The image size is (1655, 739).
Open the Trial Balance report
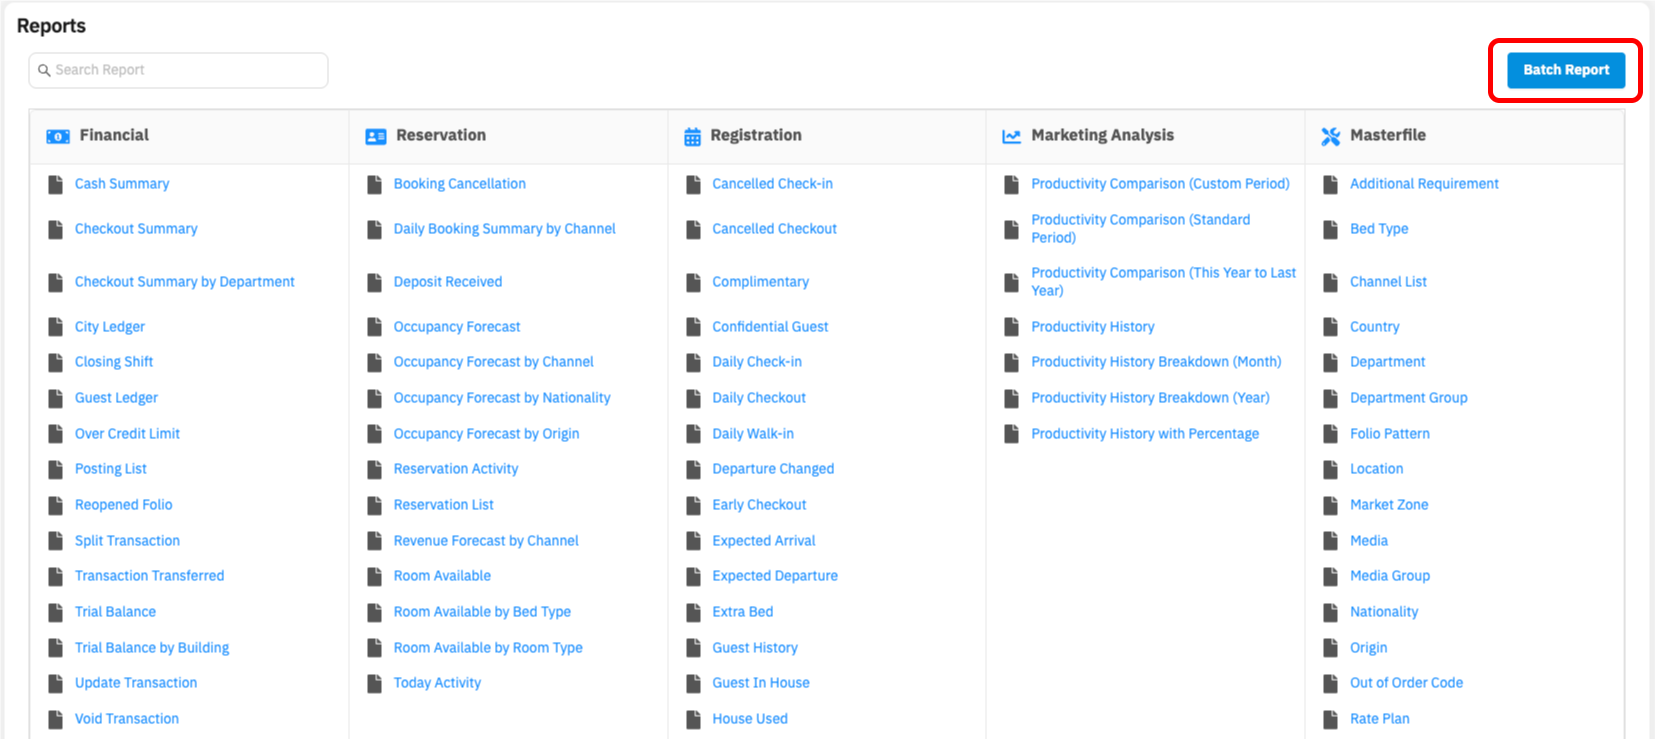(x=115, y=612)
